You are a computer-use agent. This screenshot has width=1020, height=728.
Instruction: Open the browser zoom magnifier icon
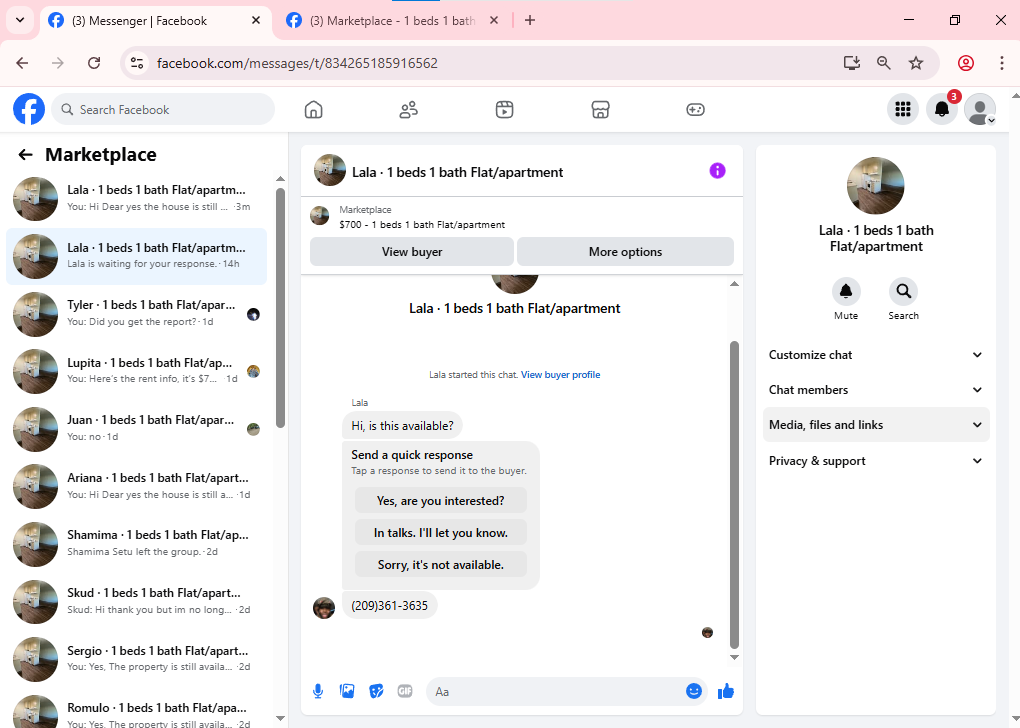pos(883,63)
